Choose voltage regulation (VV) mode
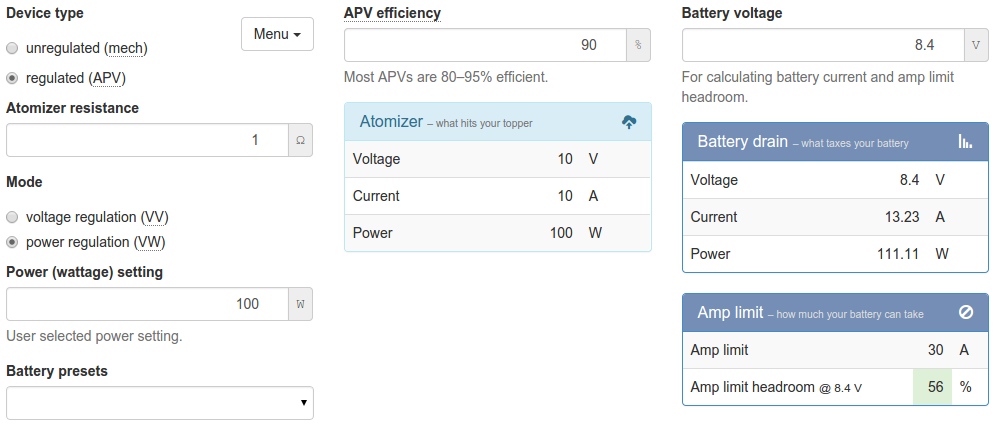The image size is (997, 426). coord(12,217)
